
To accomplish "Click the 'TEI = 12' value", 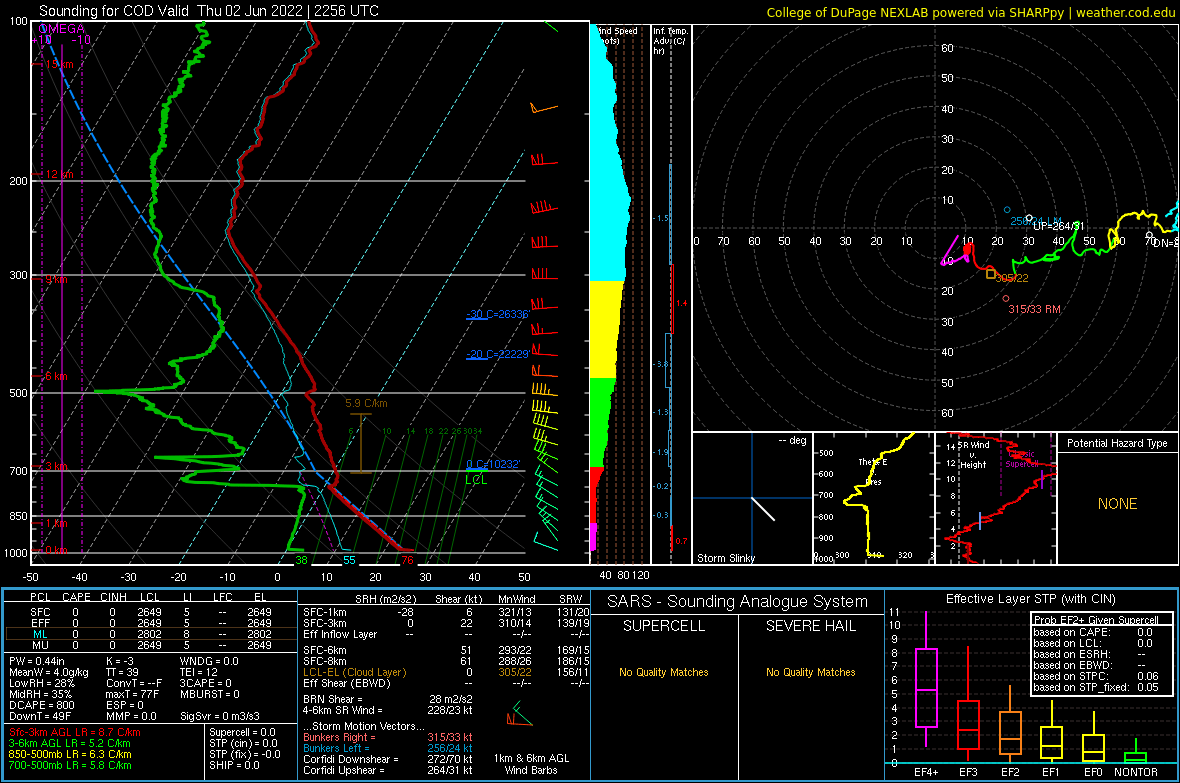I will [x=199, y=672].
